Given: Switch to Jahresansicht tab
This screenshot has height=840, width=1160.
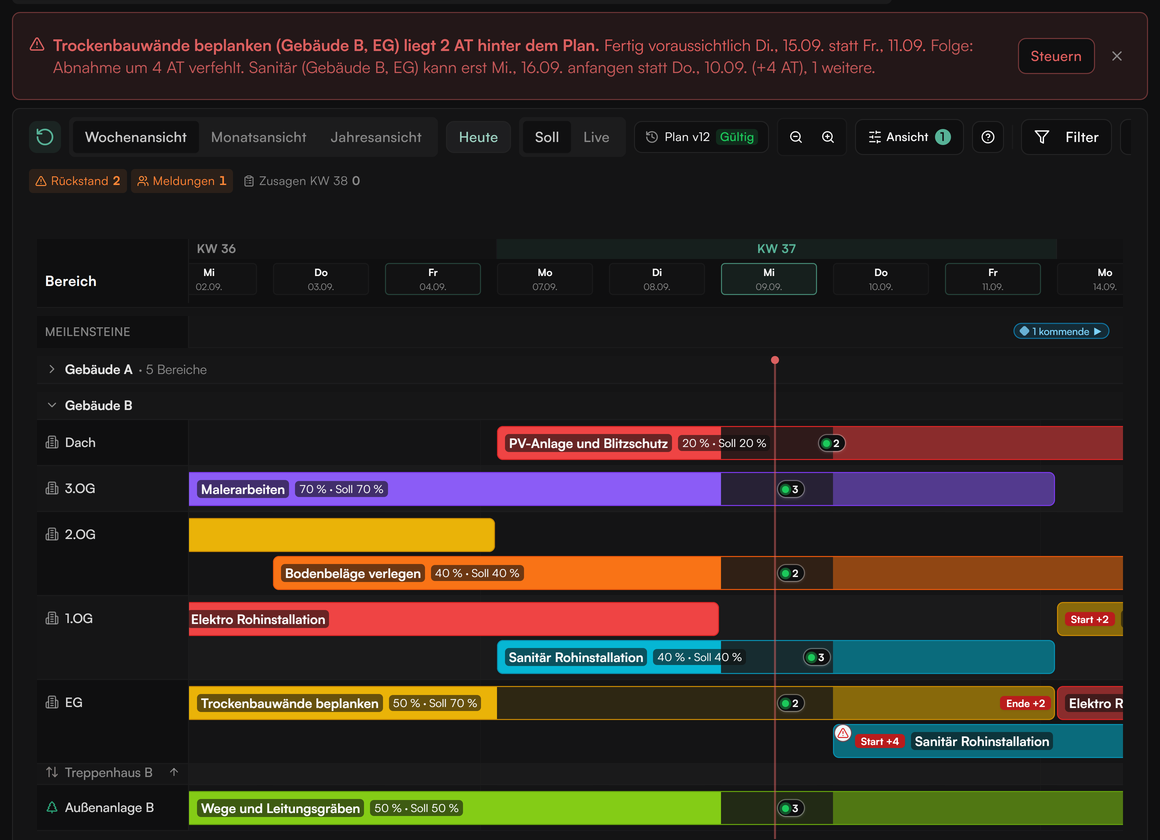Looking at the screenshot, I should (376, 137).
